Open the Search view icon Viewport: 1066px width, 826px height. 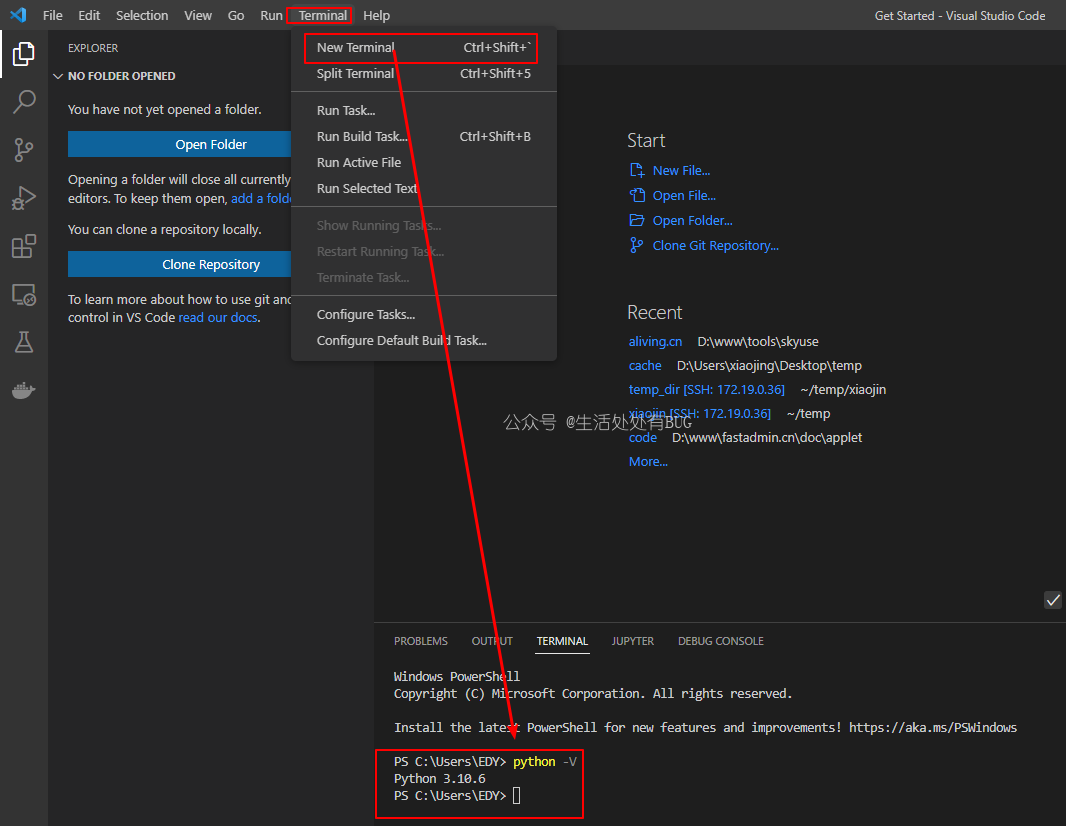(x=24, y=102)
